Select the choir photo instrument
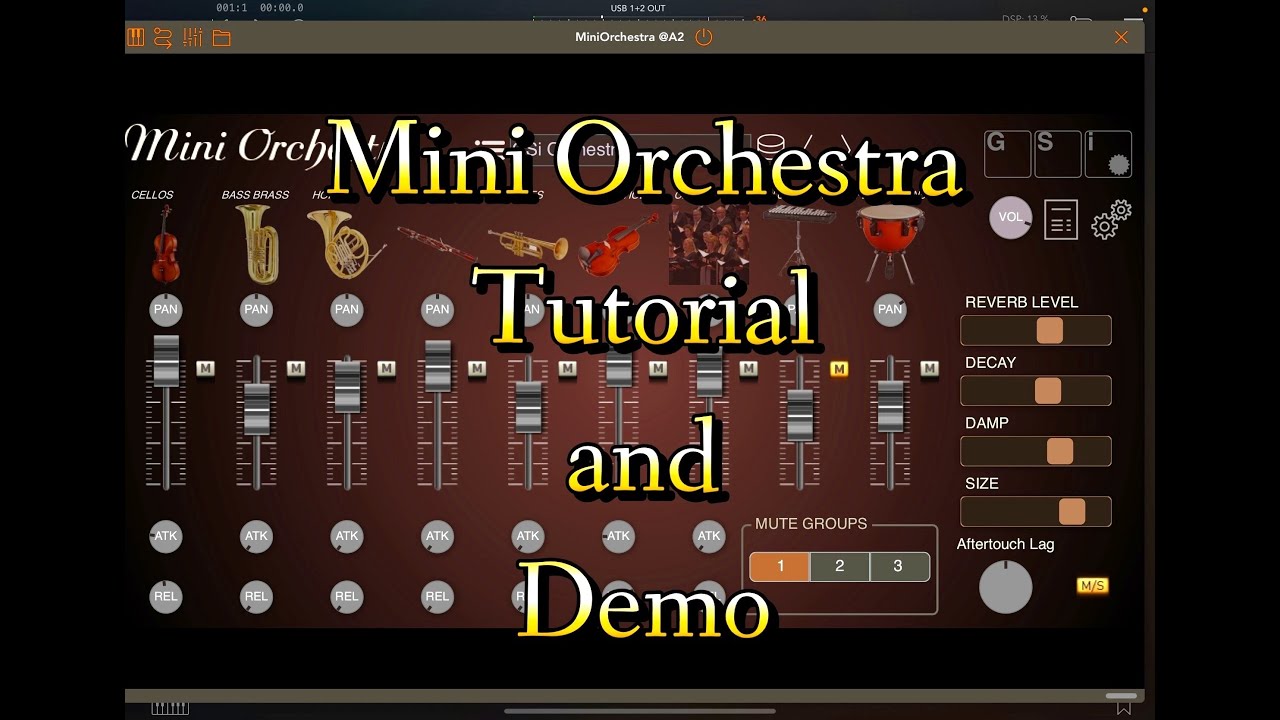The width and height of the screenshot is (1280, 720). pyautogui.click(x=709, y=244)
